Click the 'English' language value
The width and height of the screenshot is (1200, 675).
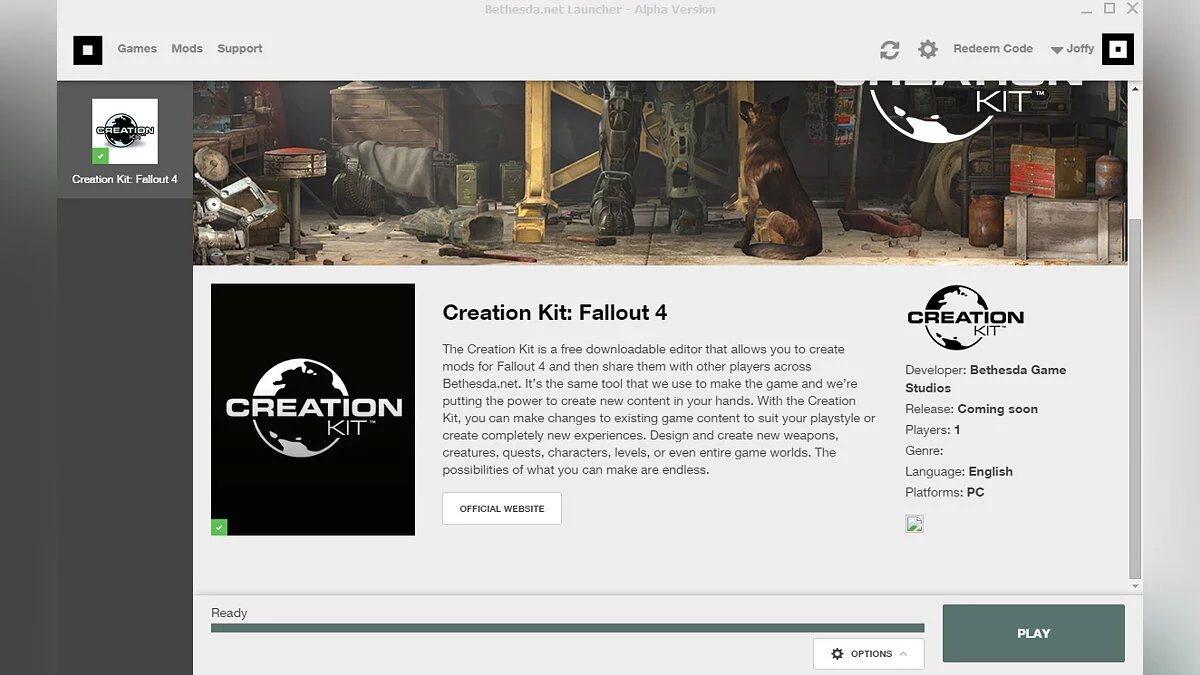(991, 472)
